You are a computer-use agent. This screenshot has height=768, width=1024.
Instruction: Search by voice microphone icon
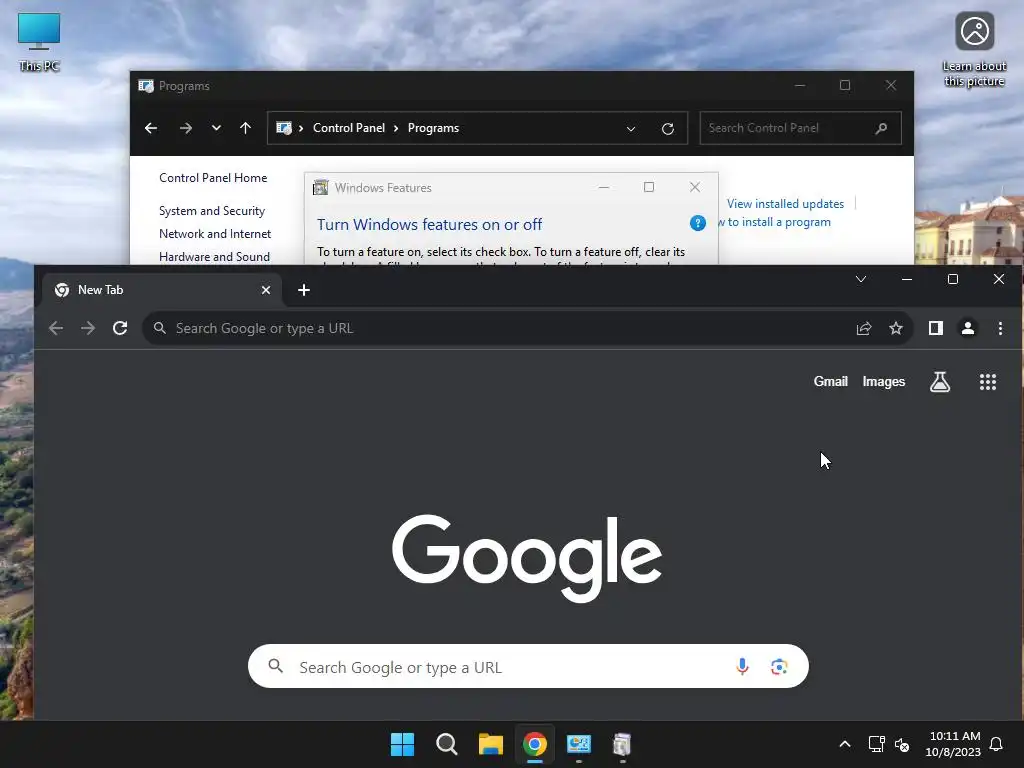pyautogui.click(x=742, y=666)
